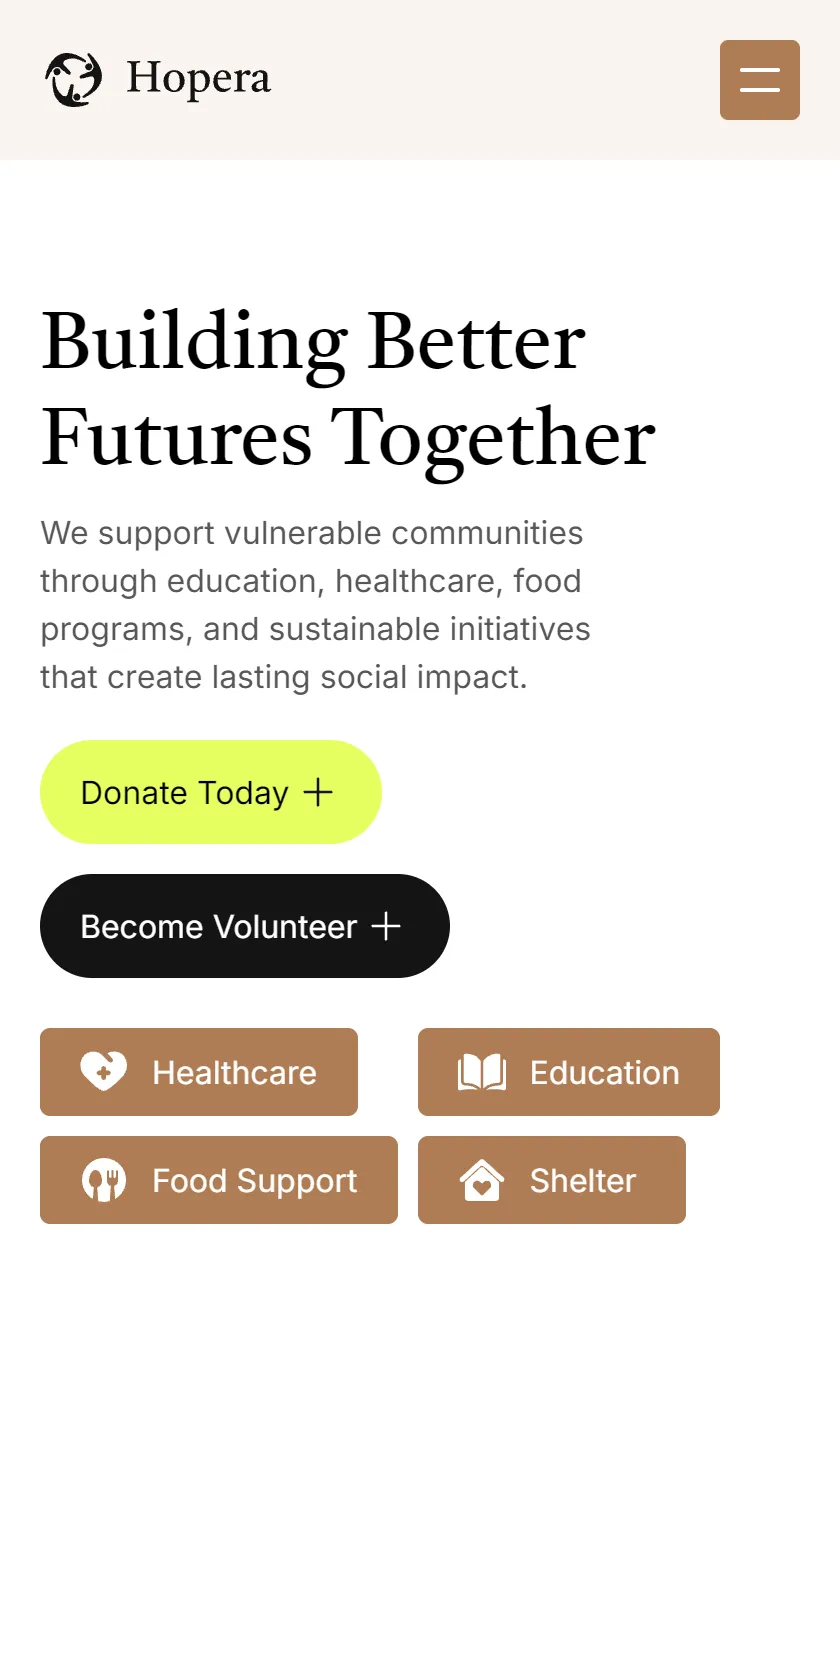840x1680 pixels.
Task: Click the Become Volunteer button
Action: coord(245,926)
